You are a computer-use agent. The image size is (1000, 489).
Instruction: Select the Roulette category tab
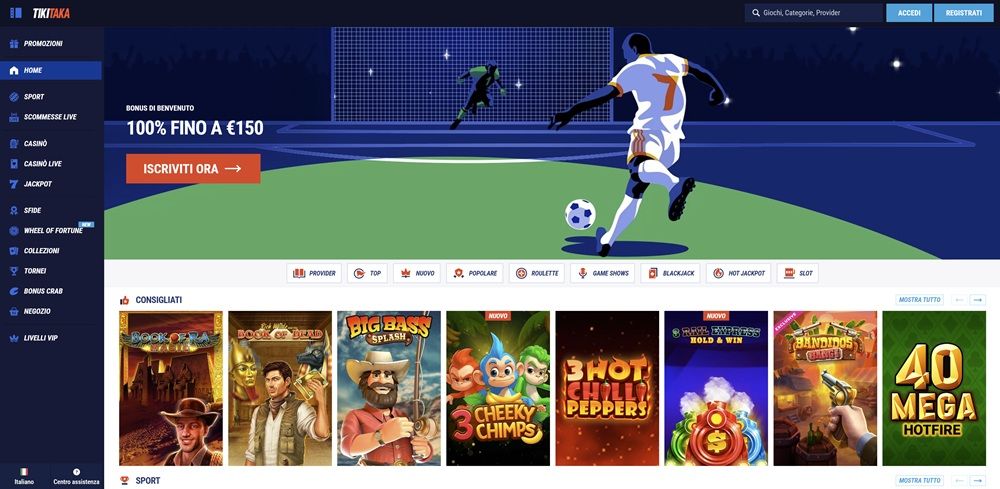[537, 274]
